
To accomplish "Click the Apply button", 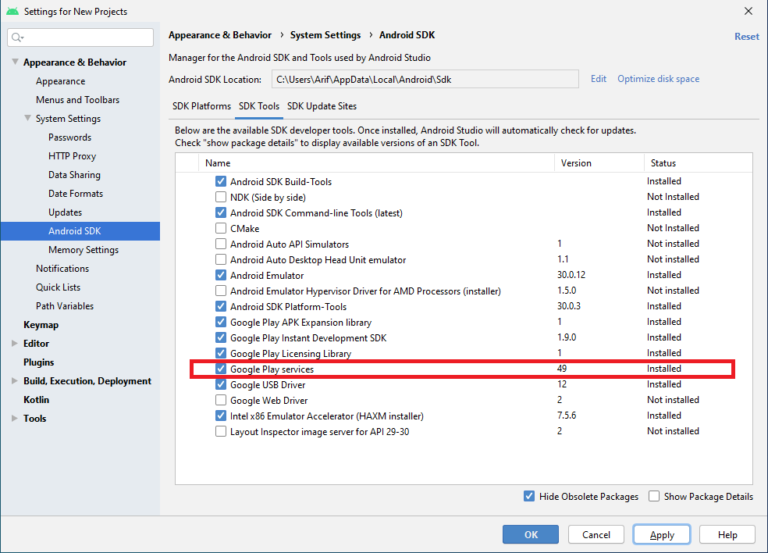I will (x=662, y=535).
